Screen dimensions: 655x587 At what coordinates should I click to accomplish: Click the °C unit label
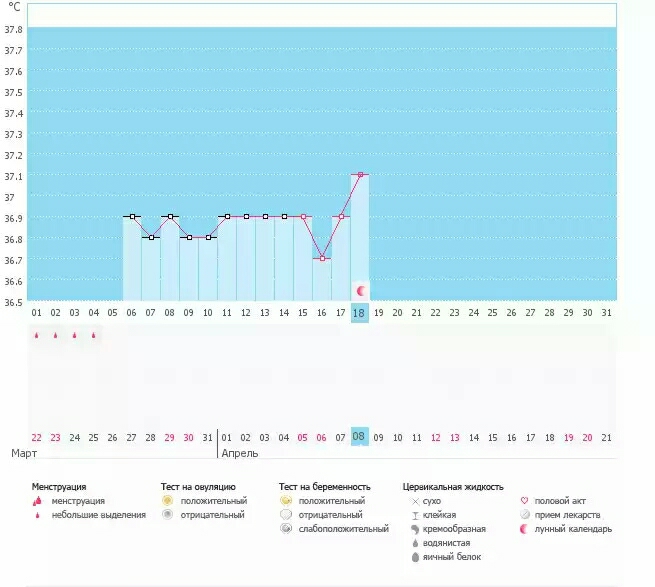pos(14,7)
